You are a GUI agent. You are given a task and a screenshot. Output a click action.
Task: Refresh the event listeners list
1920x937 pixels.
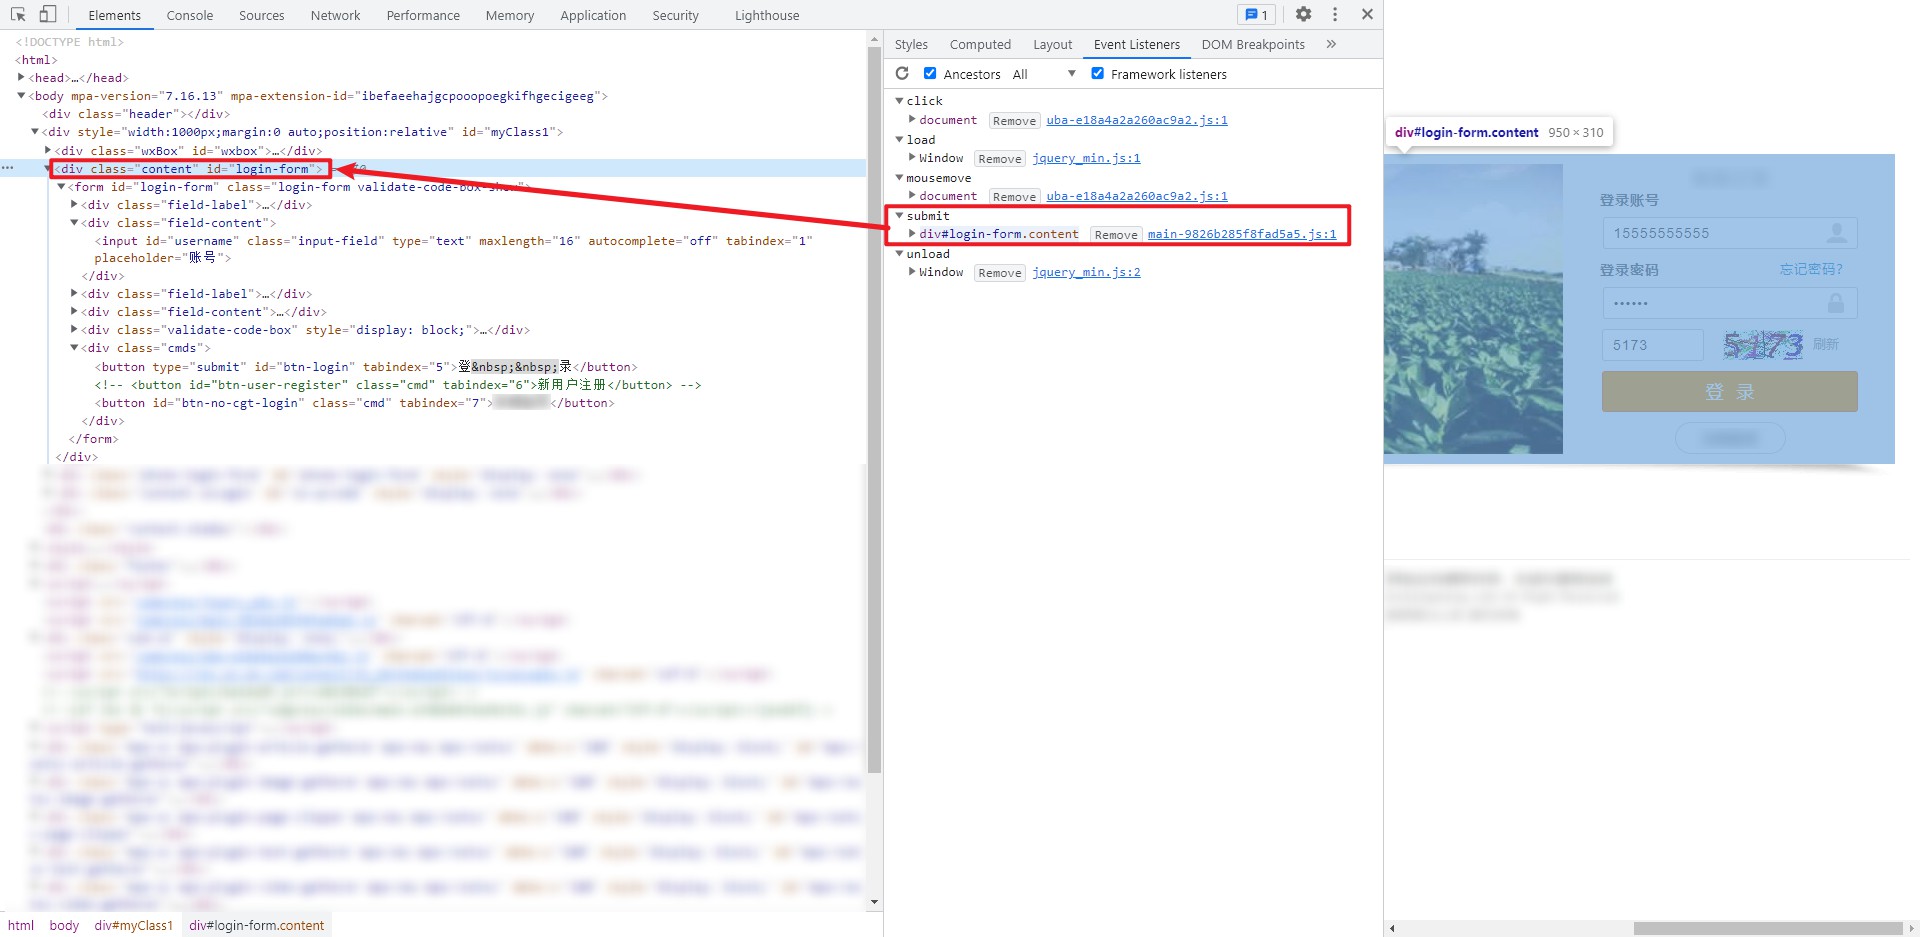[902, 74]
